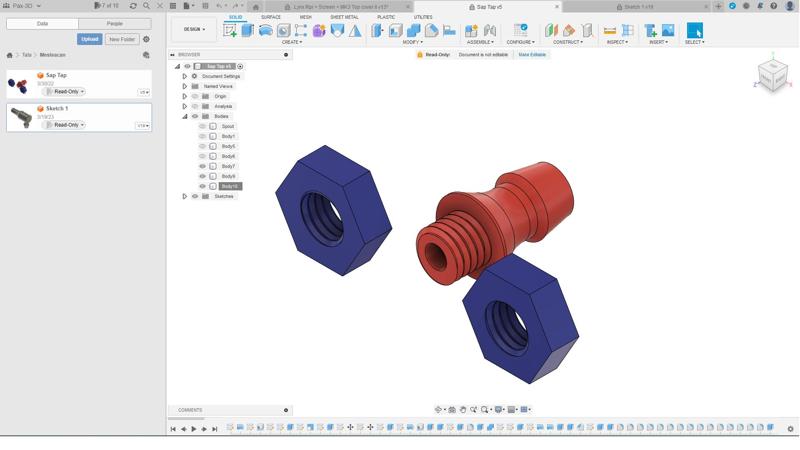Screen dimensions: 800x450
Task: Select the Hole tool in Create group
Action: pyautogui.click(x=283, y=31)
